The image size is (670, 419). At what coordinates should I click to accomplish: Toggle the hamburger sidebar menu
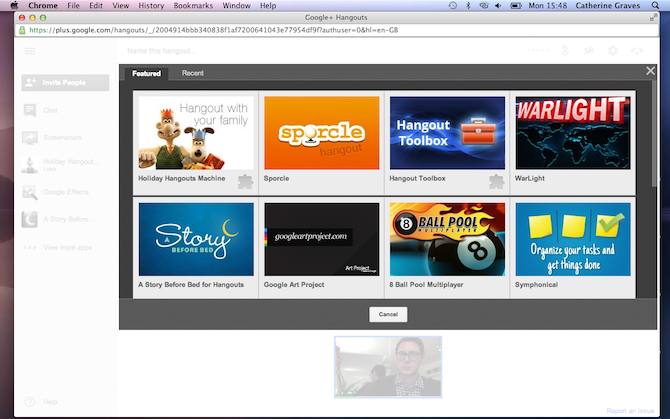click(x=29, y=51)
